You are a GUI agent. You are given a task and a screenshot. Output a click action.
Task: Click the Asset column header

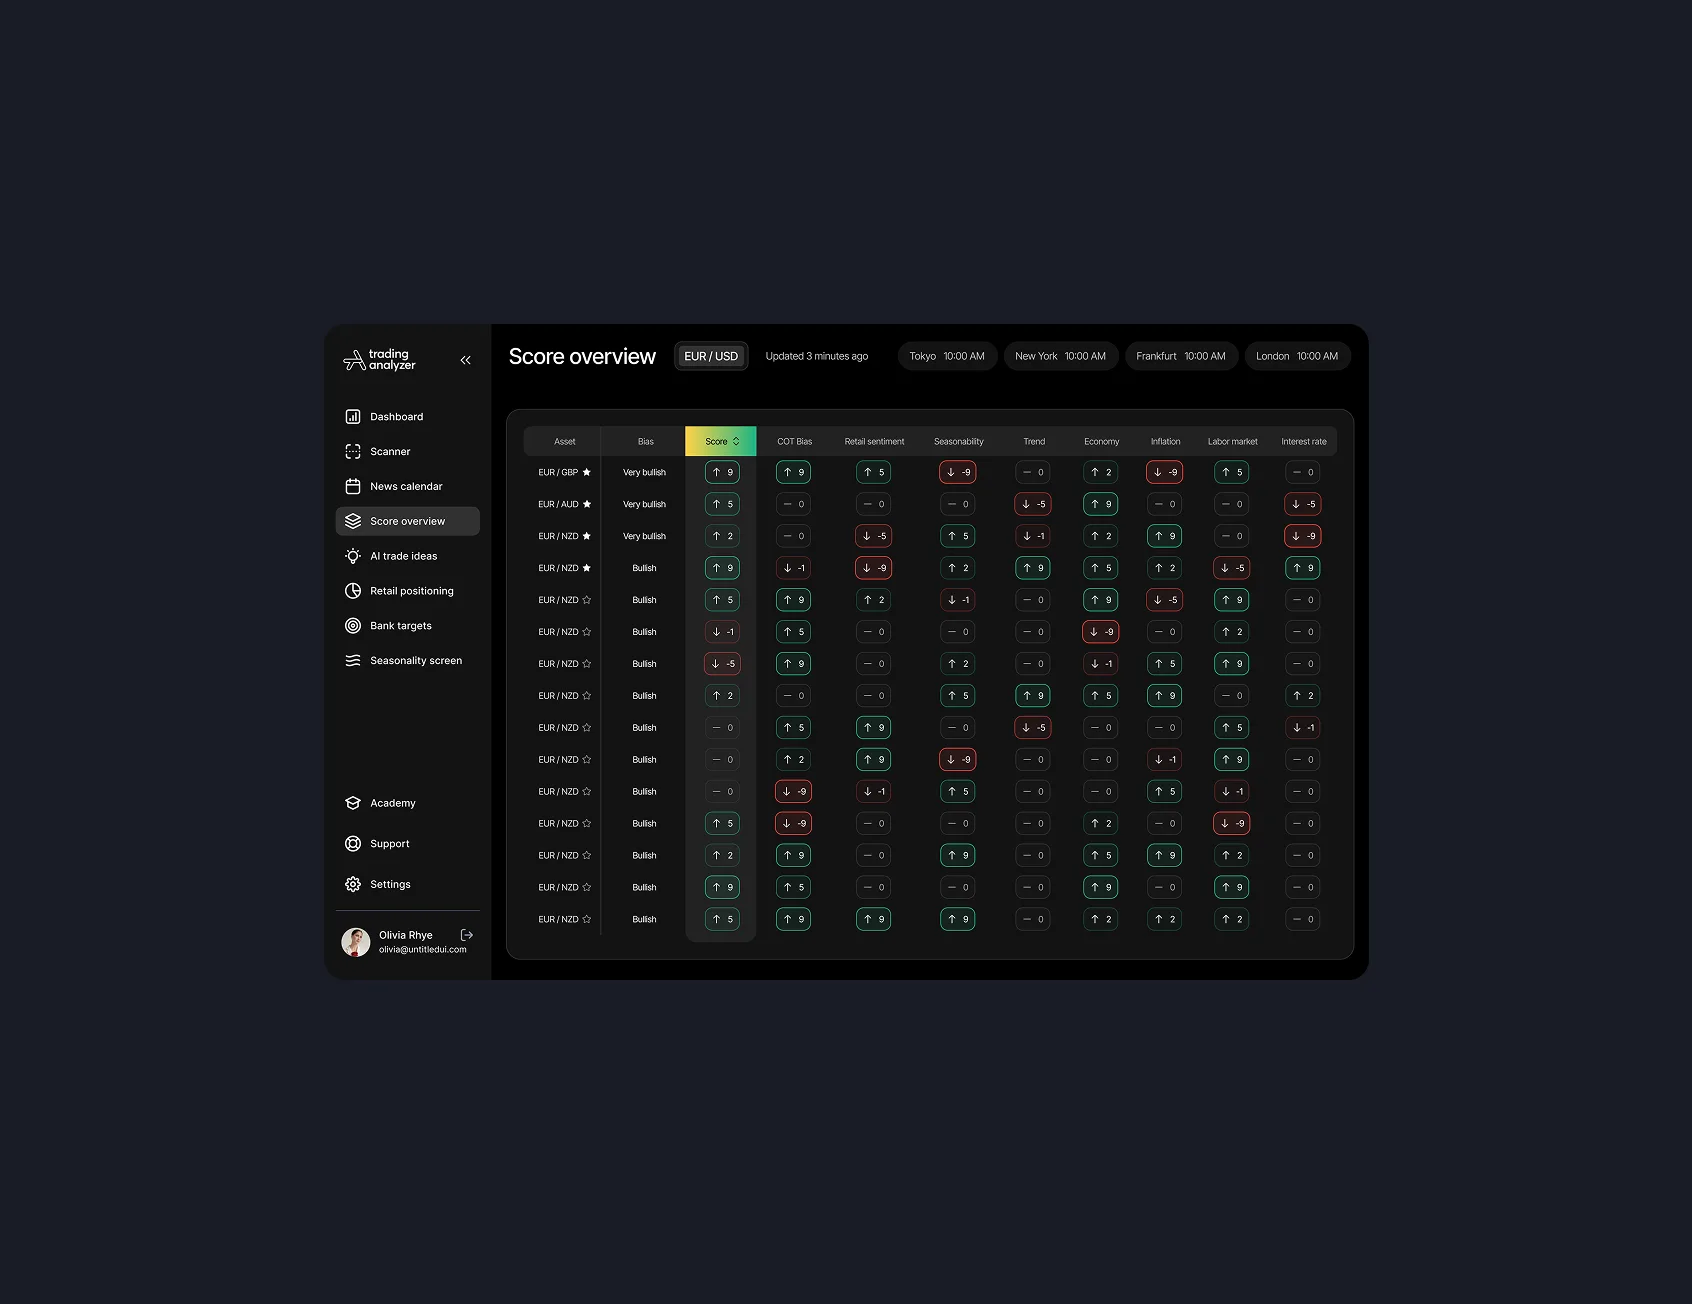[x=565, y=442]
